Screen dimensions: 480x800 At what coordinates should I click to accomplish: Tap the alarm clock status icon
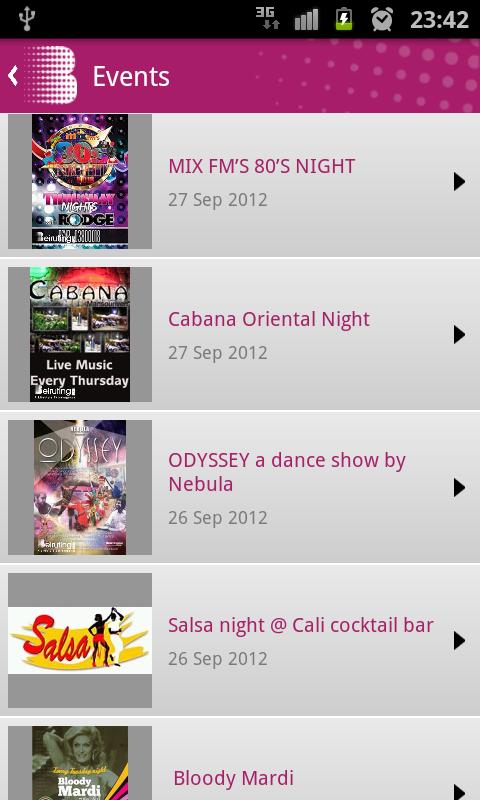point(382,19)
